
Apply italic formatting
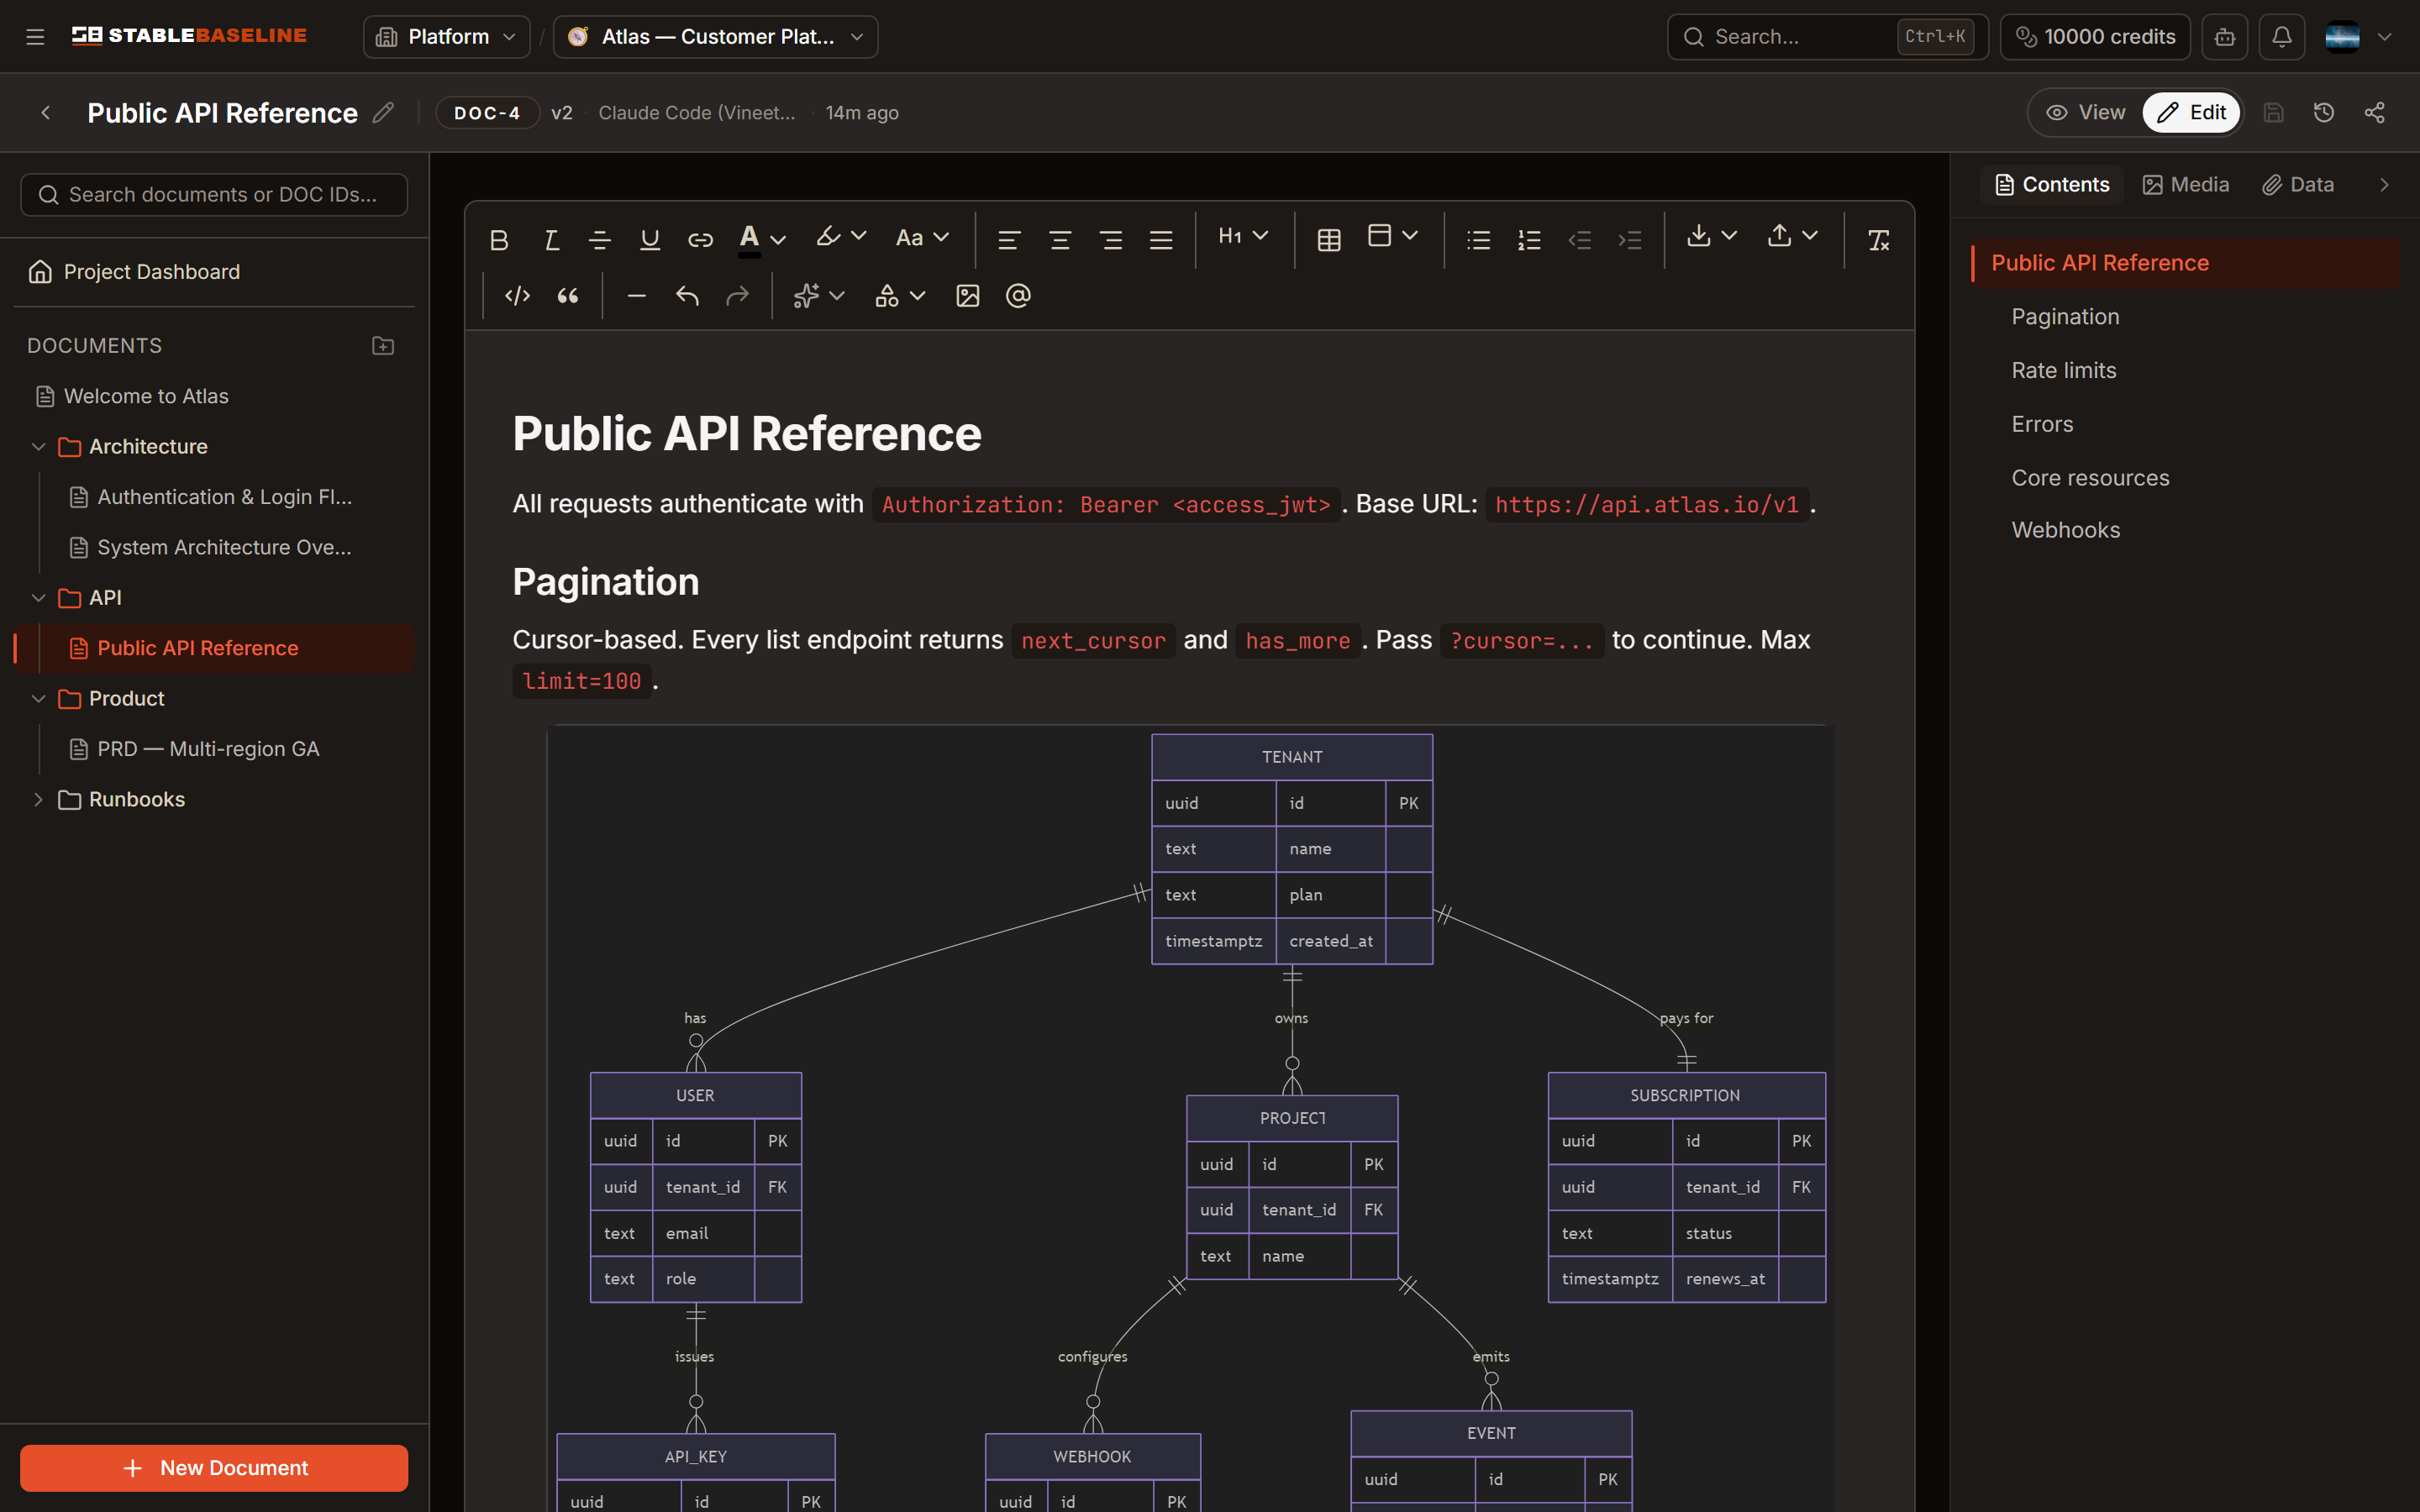(x=550, y=240)
